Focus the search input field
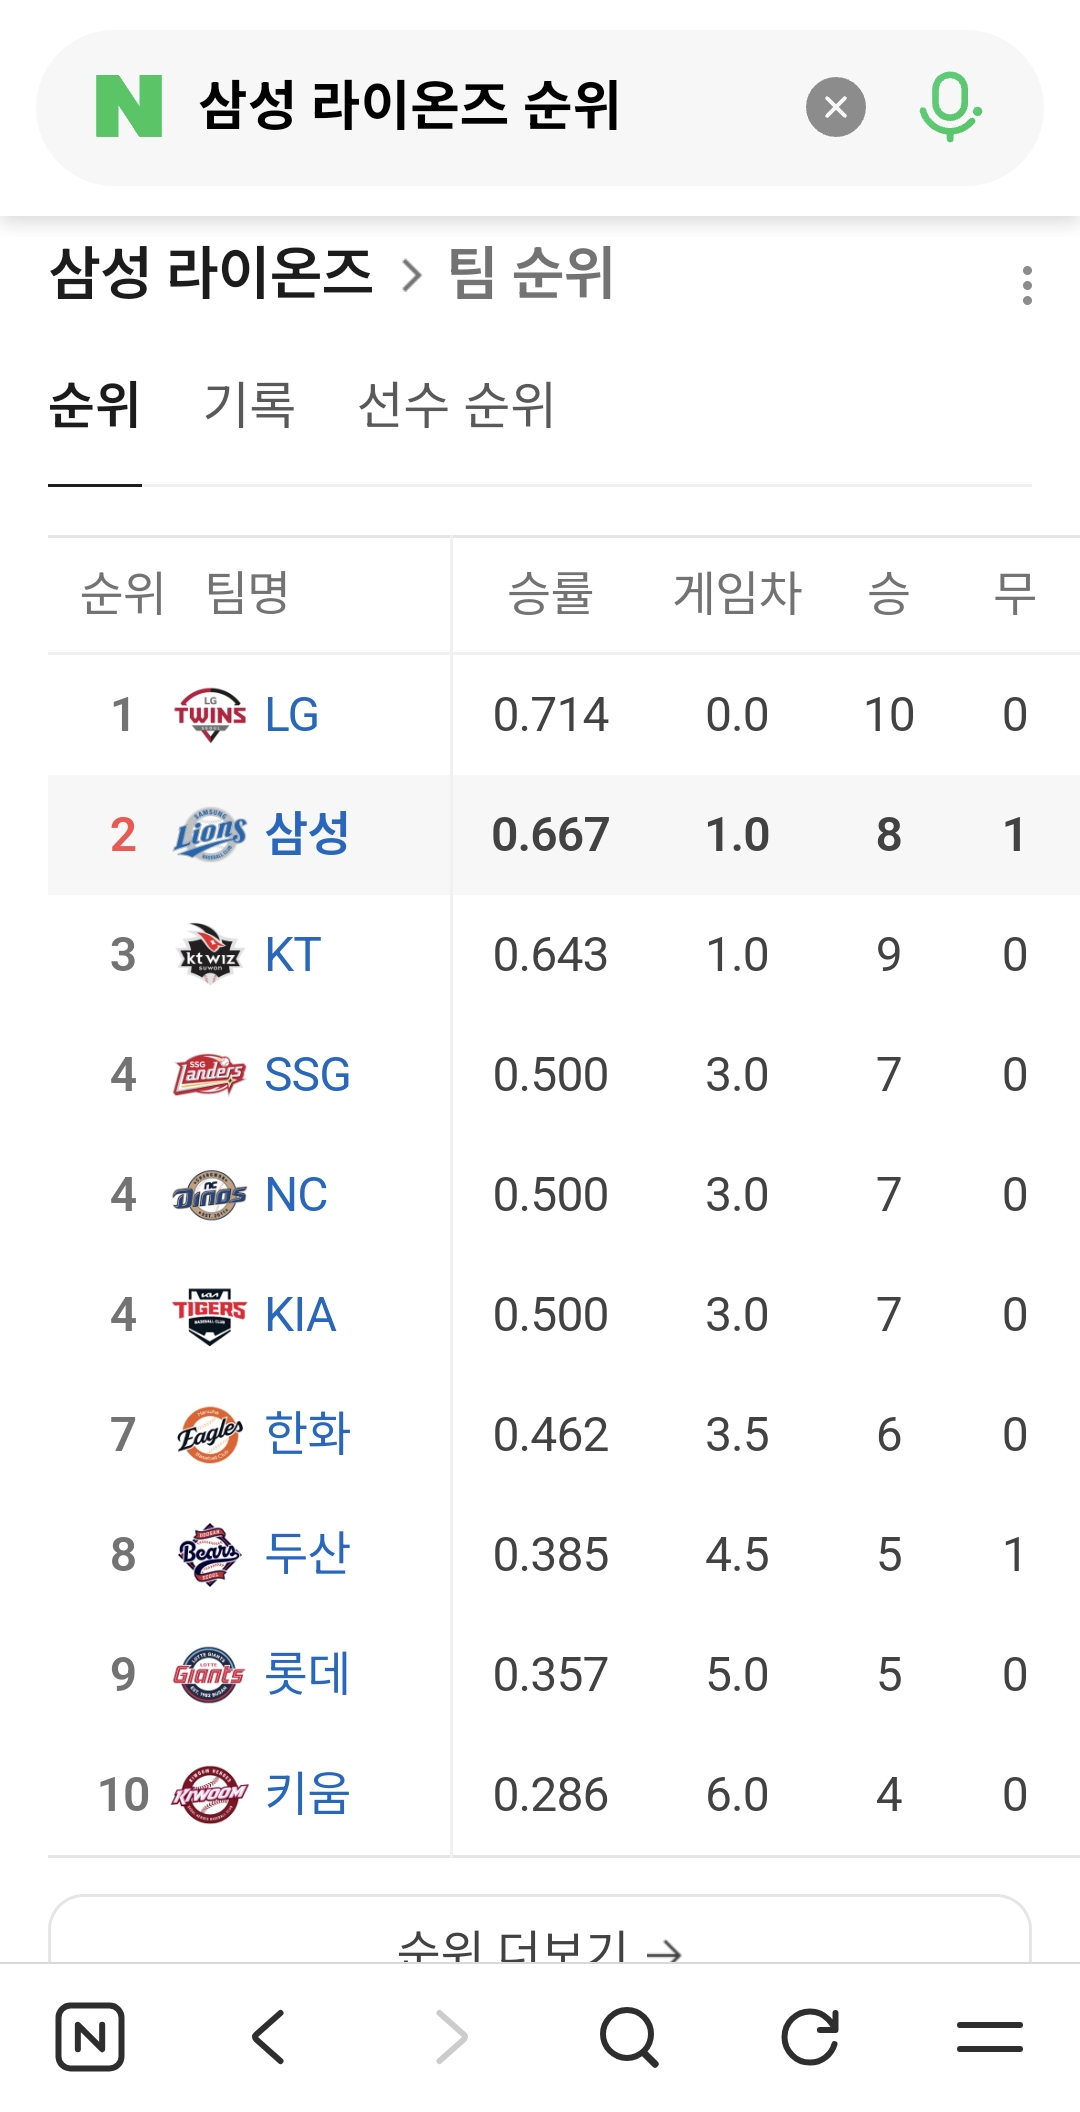Viewport: 1080px width, 2112px height. point(480,107)
